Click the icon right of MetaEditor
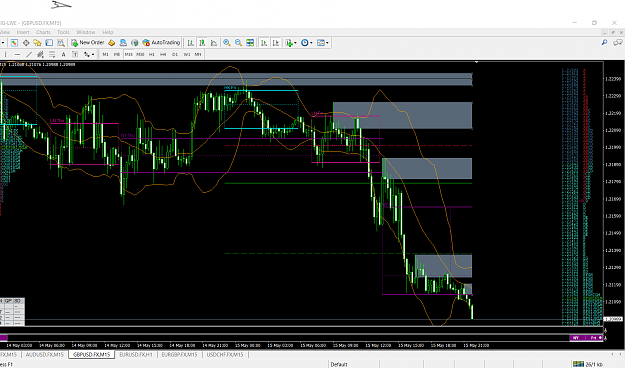Viewport: 625px width, 368px height. click(123, 43)
